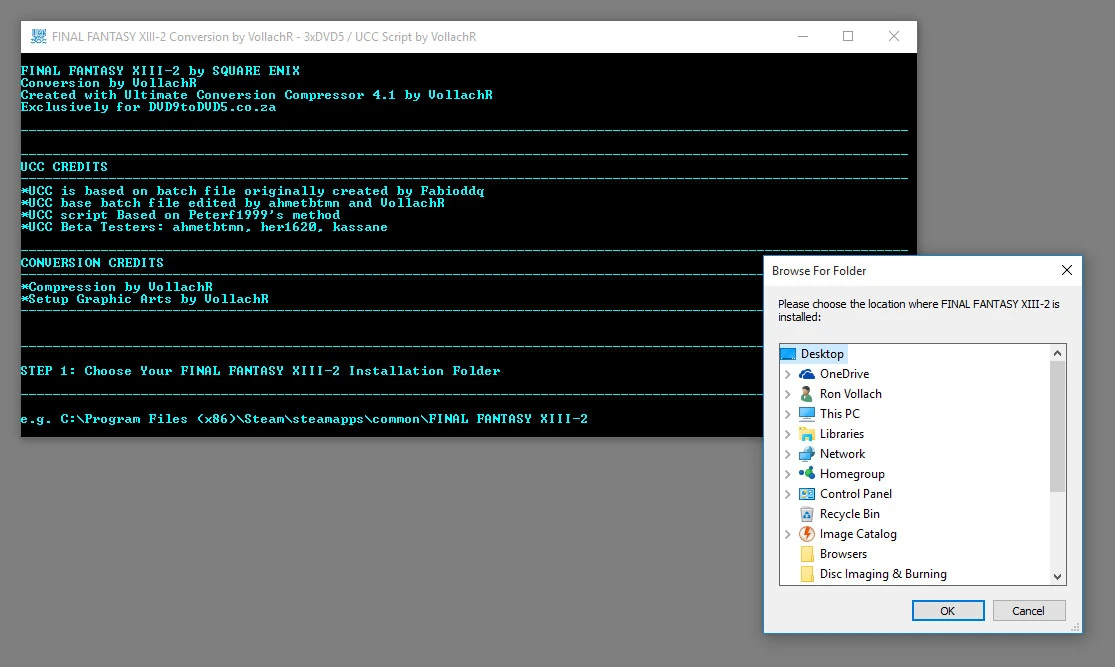Screen dimensions: 1115x667
Task: Close the FINAL FANTASY XIII-2 Conversion window
Action: 894,36
